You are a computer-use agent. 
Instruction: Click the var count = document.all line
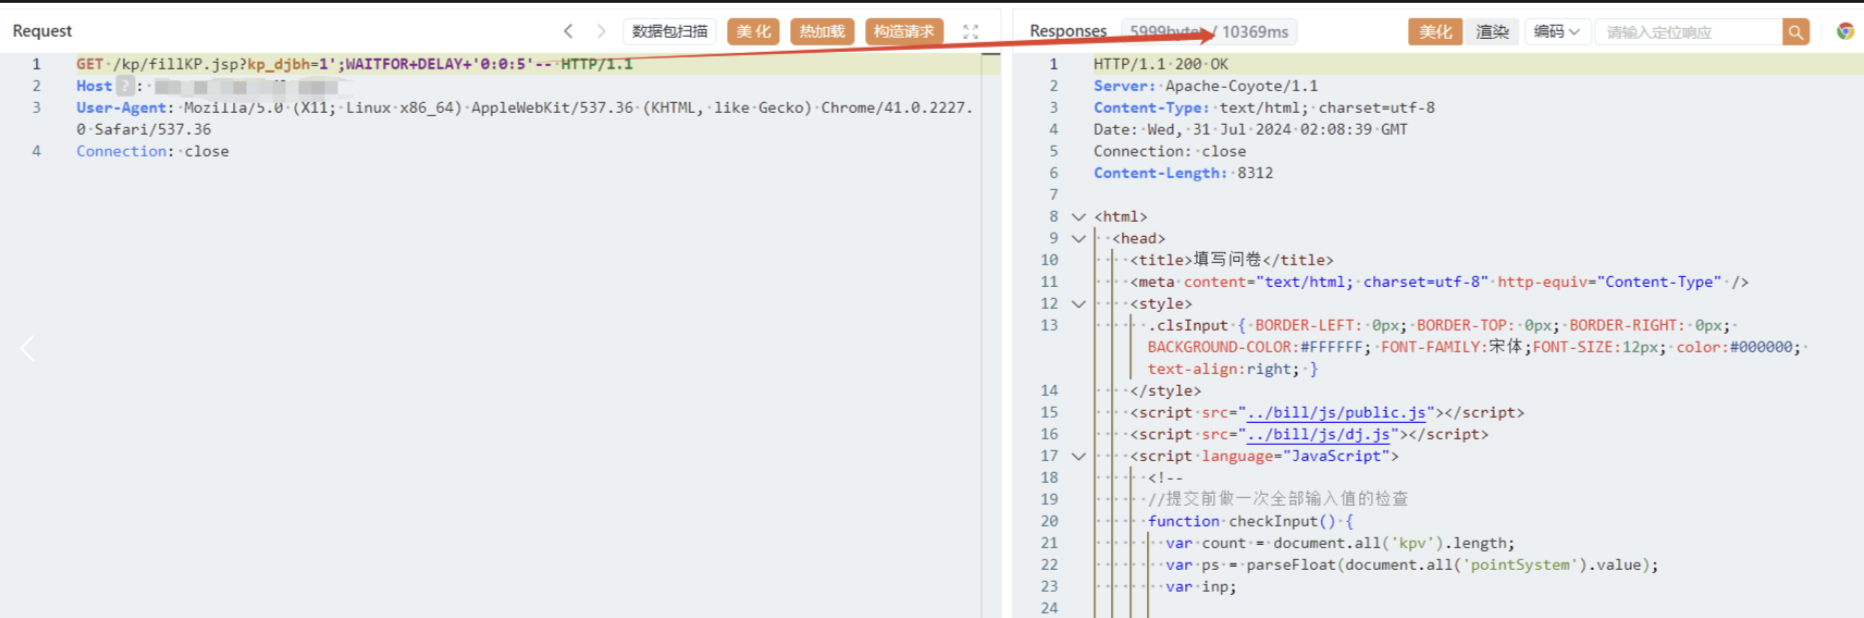1340,543
